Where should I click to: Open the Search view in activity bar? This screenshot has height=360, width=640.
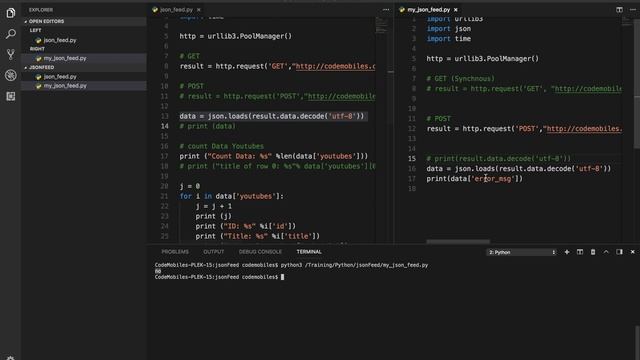11,33
